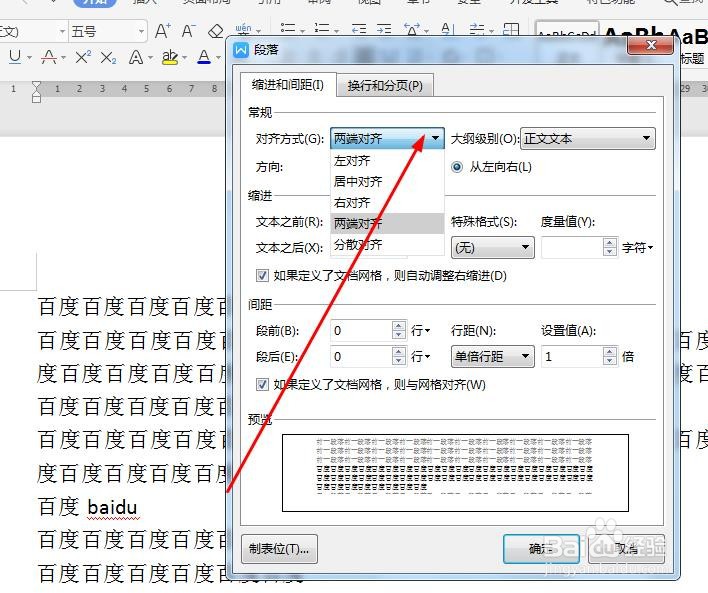This screenshot has height=593, width=708.
Task: Click the sort icon in the ribbon
Action: pyautogui.click(x=447, y=29)
